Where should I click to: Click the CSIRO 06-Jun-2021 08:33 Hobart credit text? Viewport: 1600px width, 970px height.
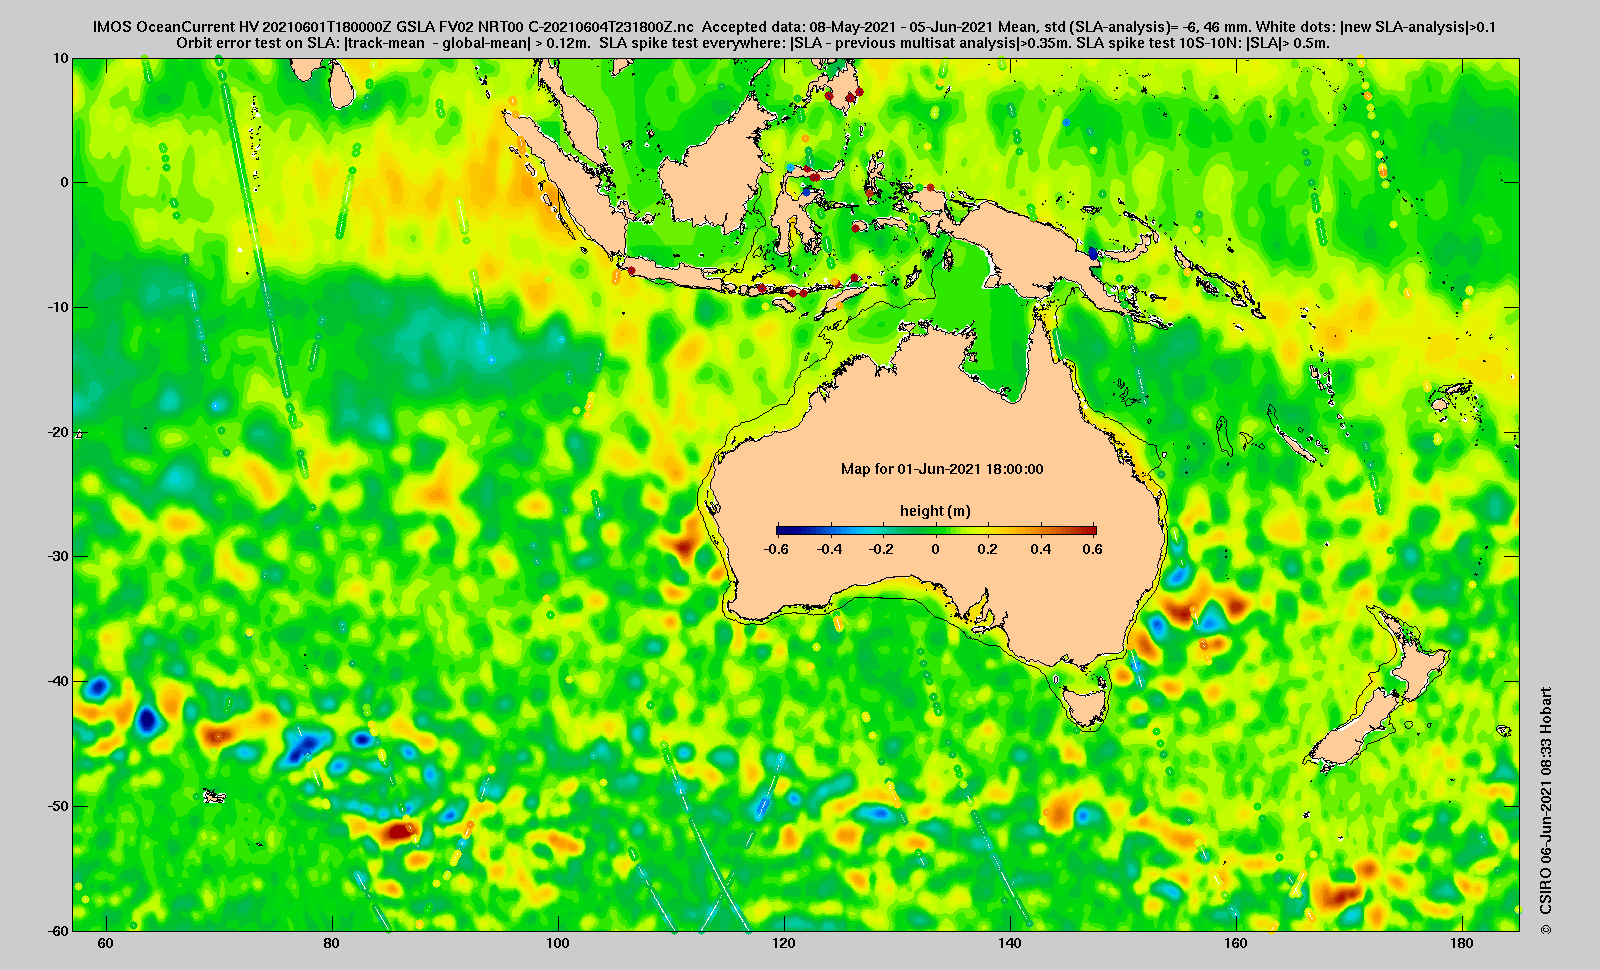1546,811
